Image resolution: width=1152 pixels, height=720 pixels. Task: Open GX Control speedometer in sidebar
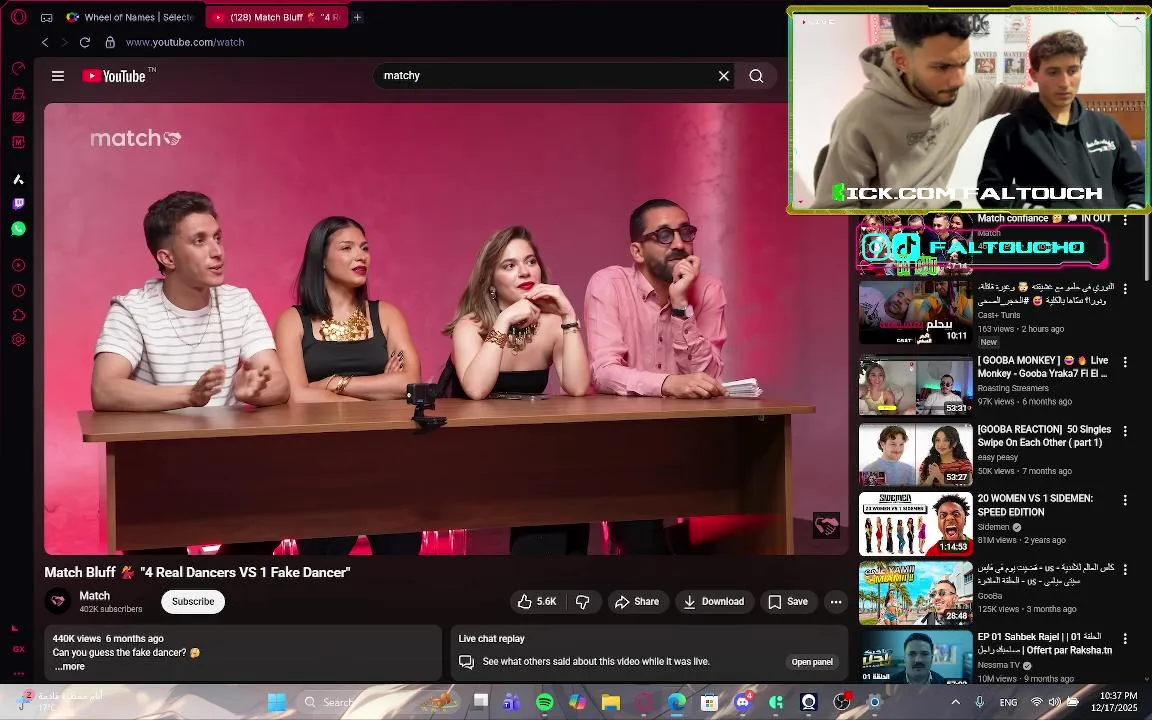pyautogui.click(x=18, y=68)
